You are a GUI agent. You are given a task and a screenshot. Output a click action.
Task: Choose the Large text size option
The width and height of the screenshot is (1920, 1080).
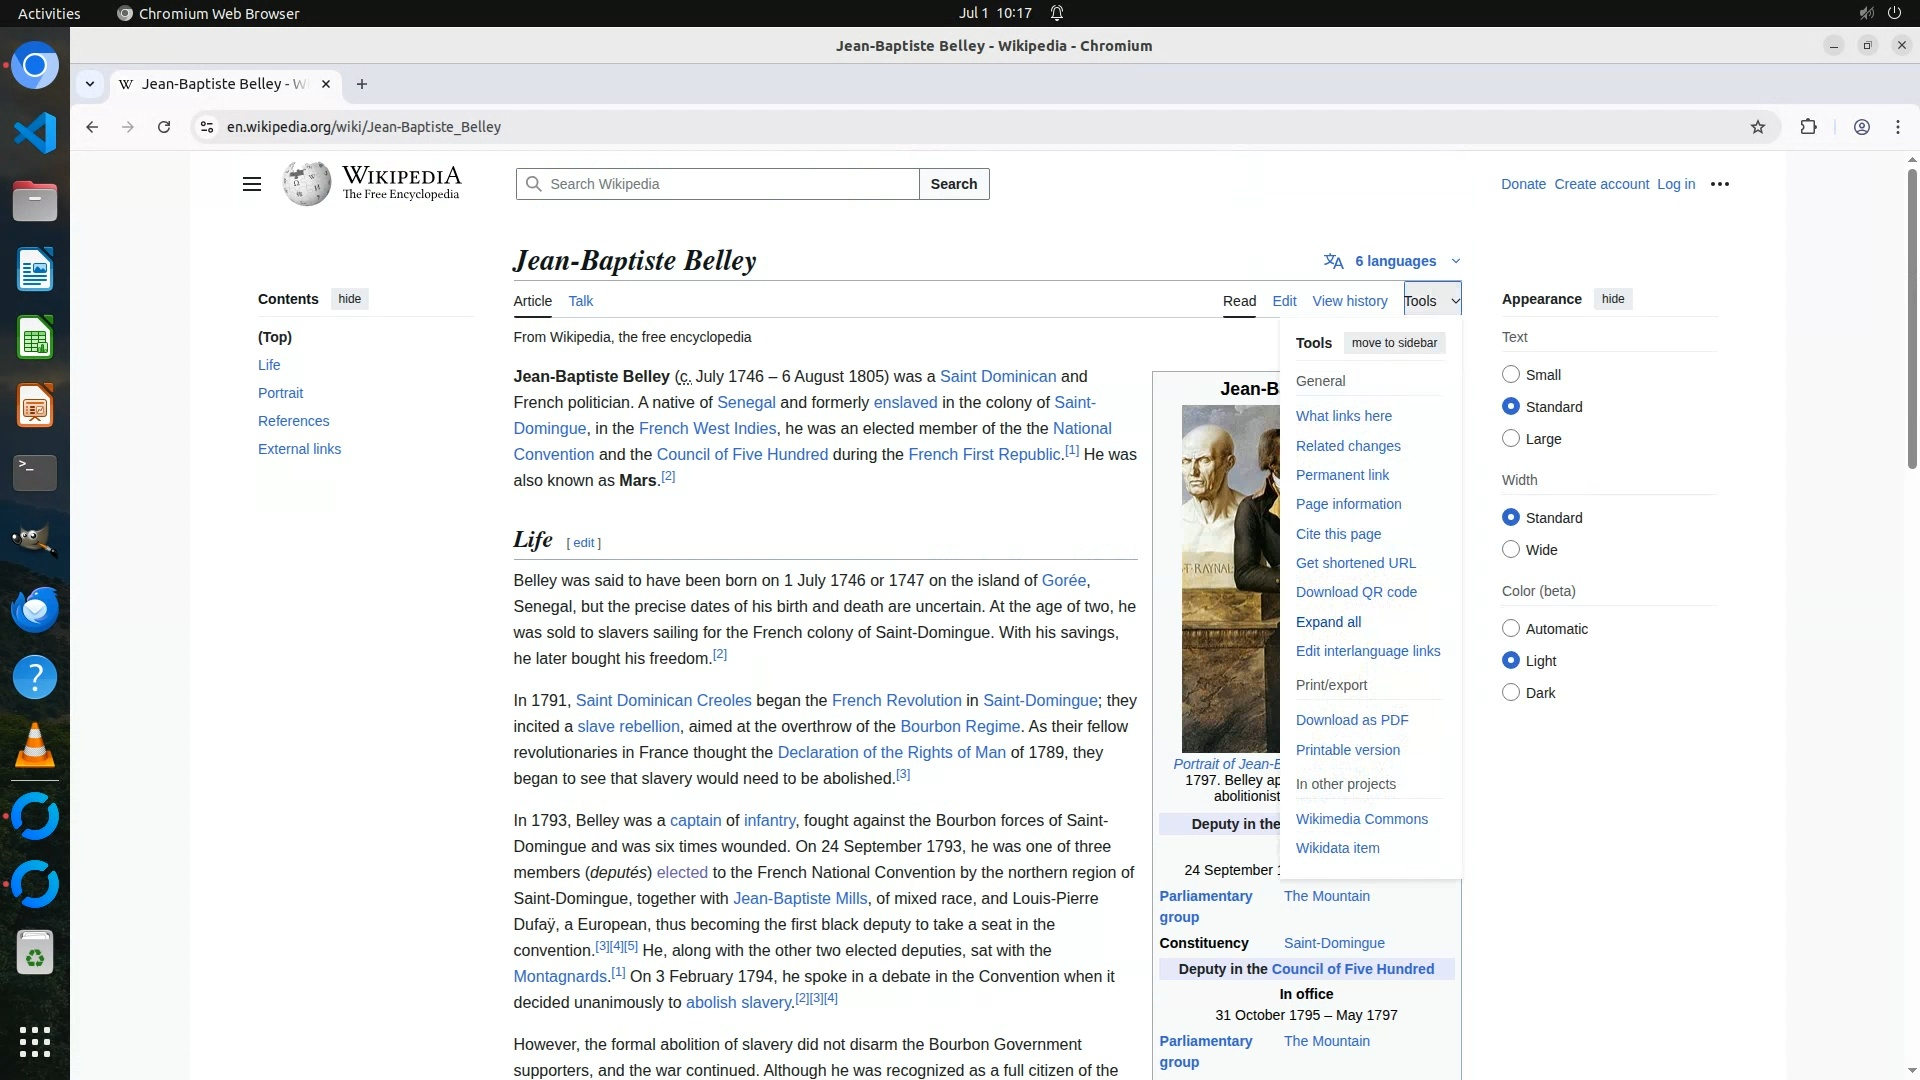point(1511,439)
